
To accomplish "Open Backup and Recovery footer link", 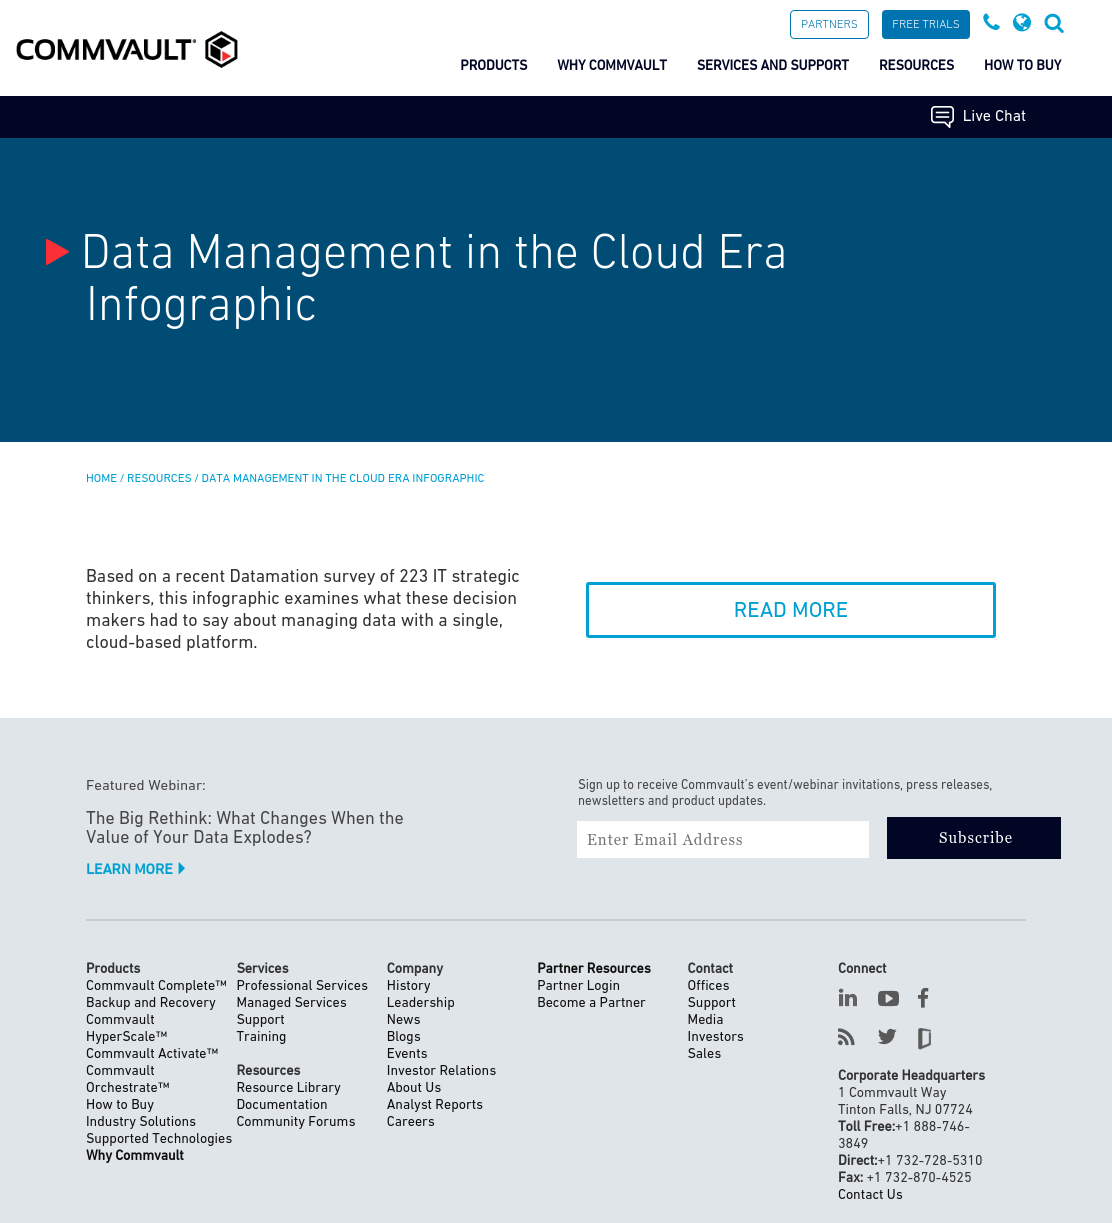I will 151,1003.
